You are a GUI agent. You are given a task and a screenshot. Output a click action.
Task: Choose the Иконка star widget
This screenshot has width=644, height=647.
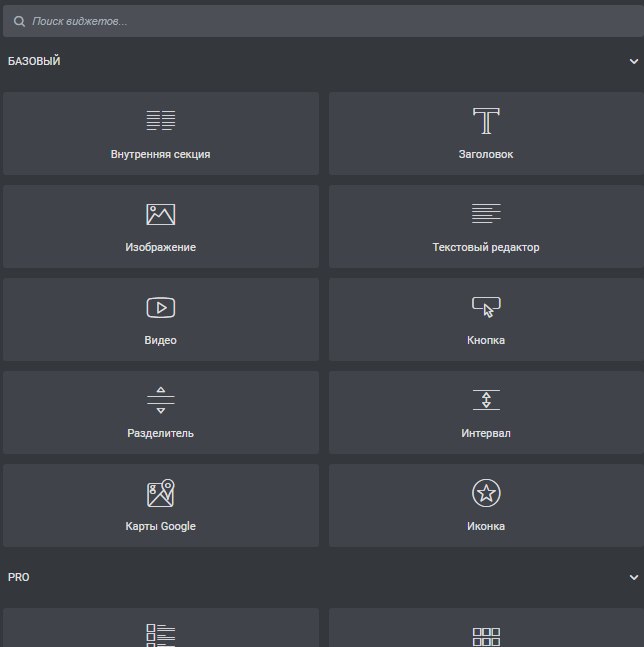(486, 505)
